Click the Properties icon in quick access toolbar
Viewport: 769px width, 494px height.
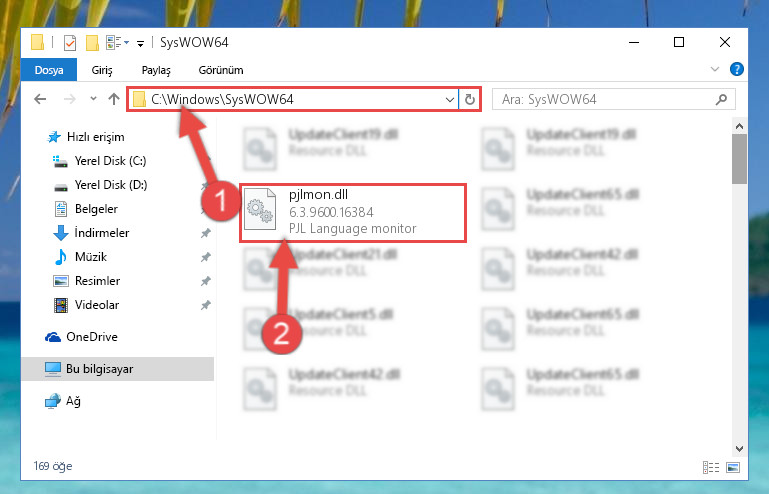[70, 43]
